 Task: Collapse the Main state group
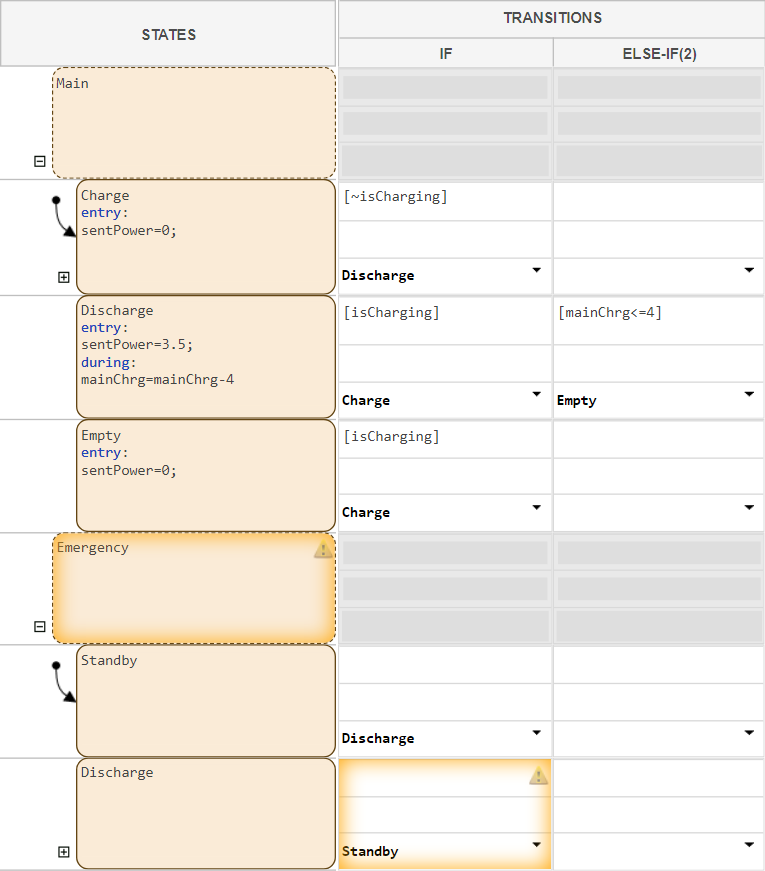[40, 161]
